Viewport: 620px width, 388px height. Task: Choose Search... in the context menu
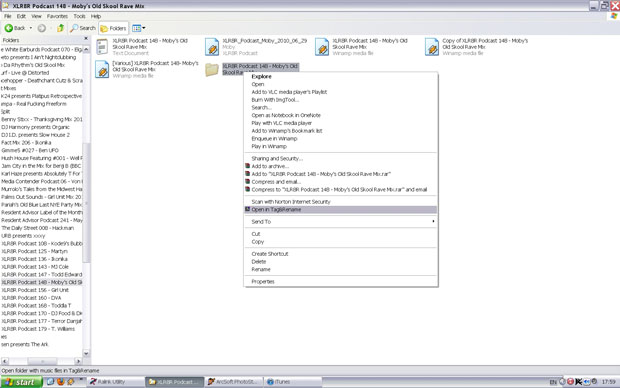[x=341, y=108]
